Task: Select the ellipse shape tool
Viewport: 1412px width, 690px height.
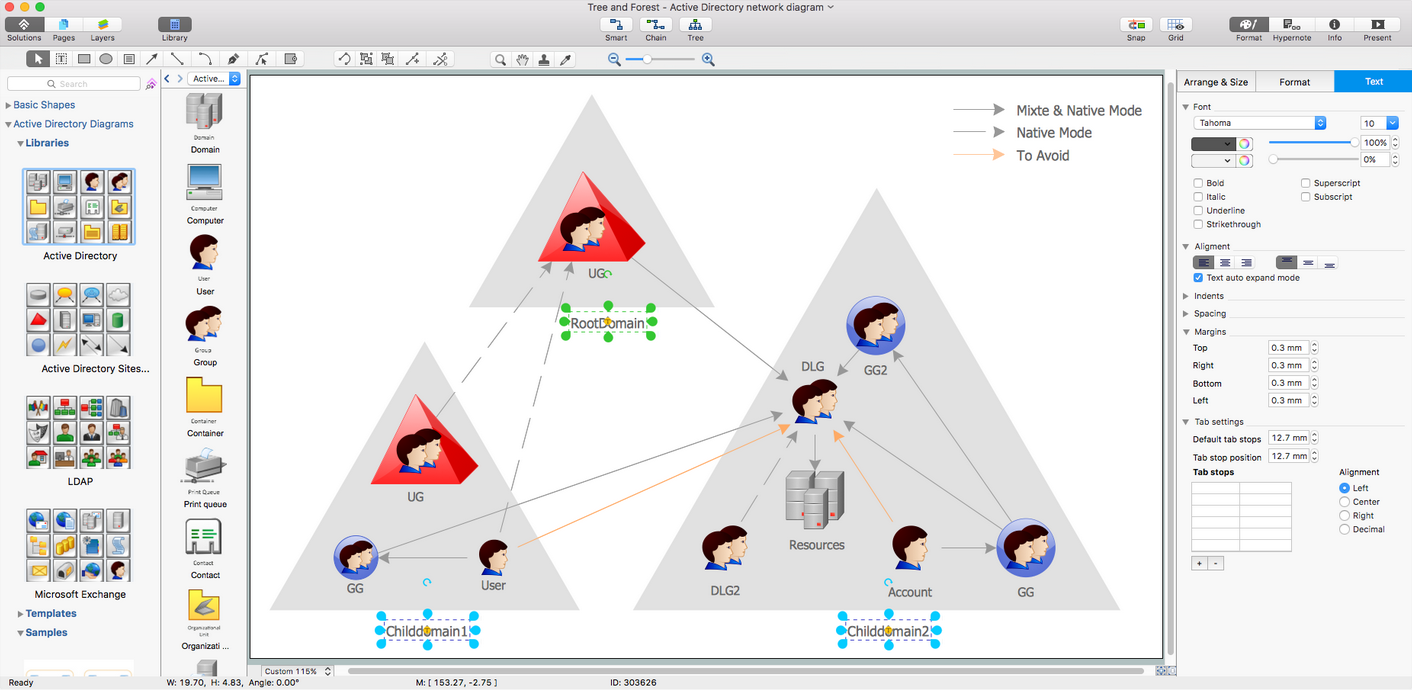Action: (x=106, y=59)
